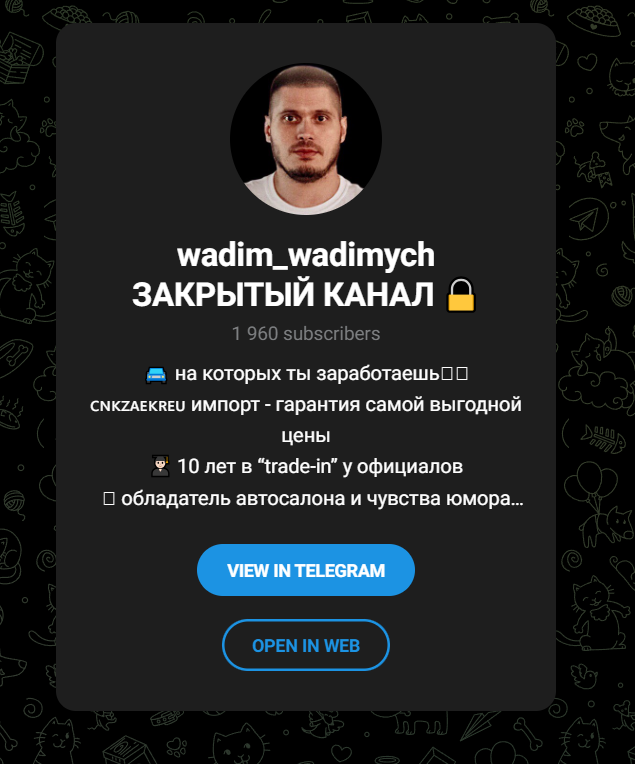Click the fish skeleton doodle on the right
Image resolution: width=635 pixels, height=764 pixels.
(x=603, y=439)
